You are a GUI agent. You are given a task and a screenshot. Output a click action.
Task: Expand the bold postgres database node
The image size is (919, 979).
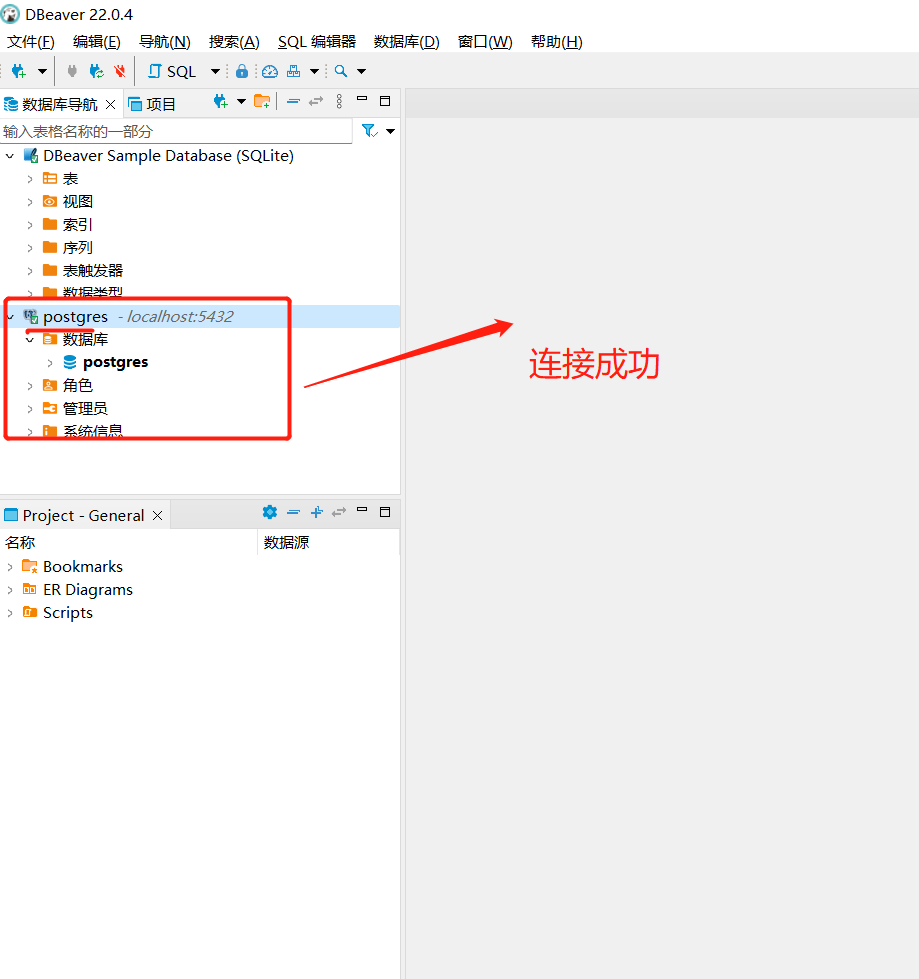50,363
